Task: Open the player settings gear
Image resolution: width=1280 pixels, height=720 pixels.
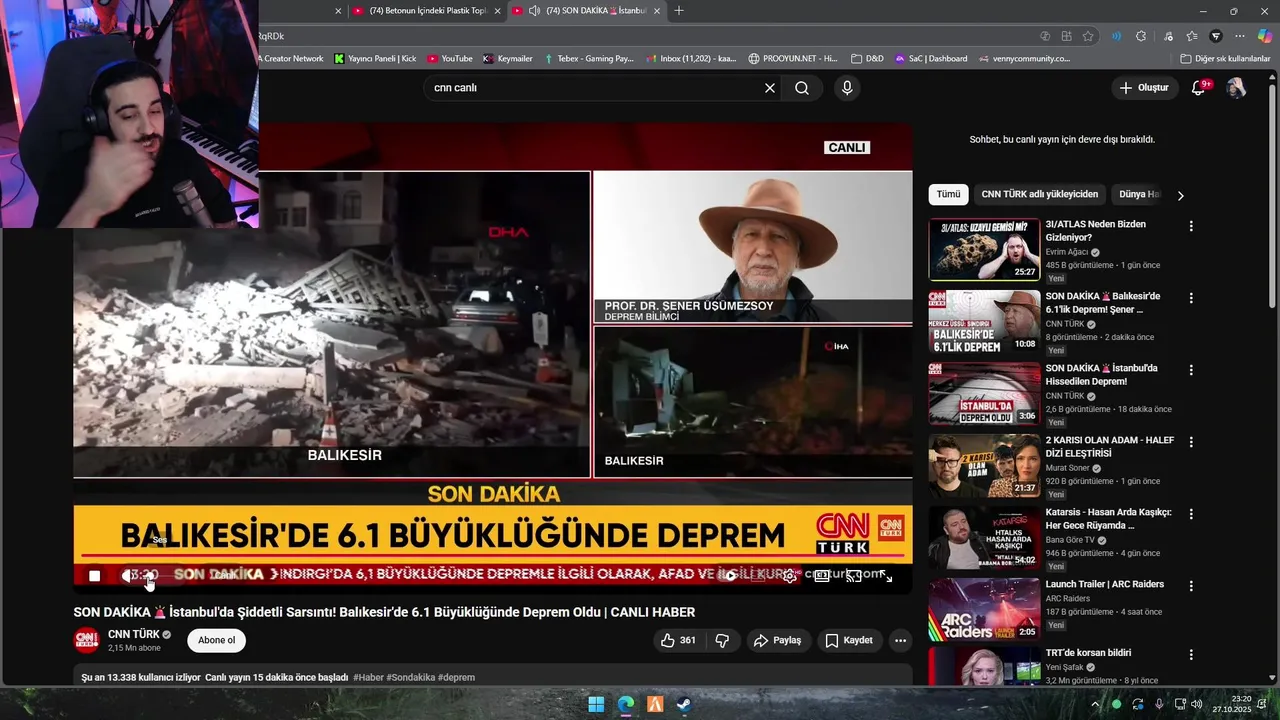Action: click(x=789, y=575)
